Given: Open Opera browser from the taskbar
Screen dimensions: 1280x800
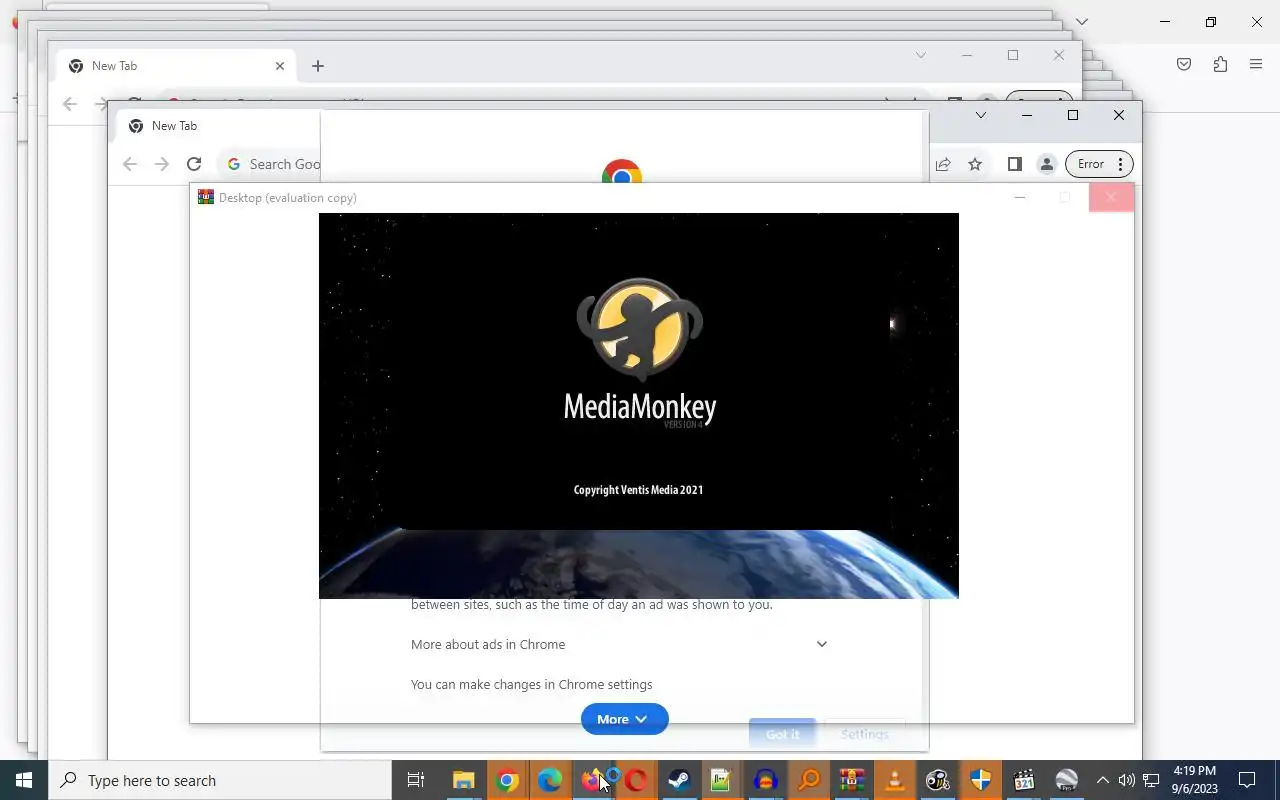Looking at the screenshot, I should click(x=636, y=780).
